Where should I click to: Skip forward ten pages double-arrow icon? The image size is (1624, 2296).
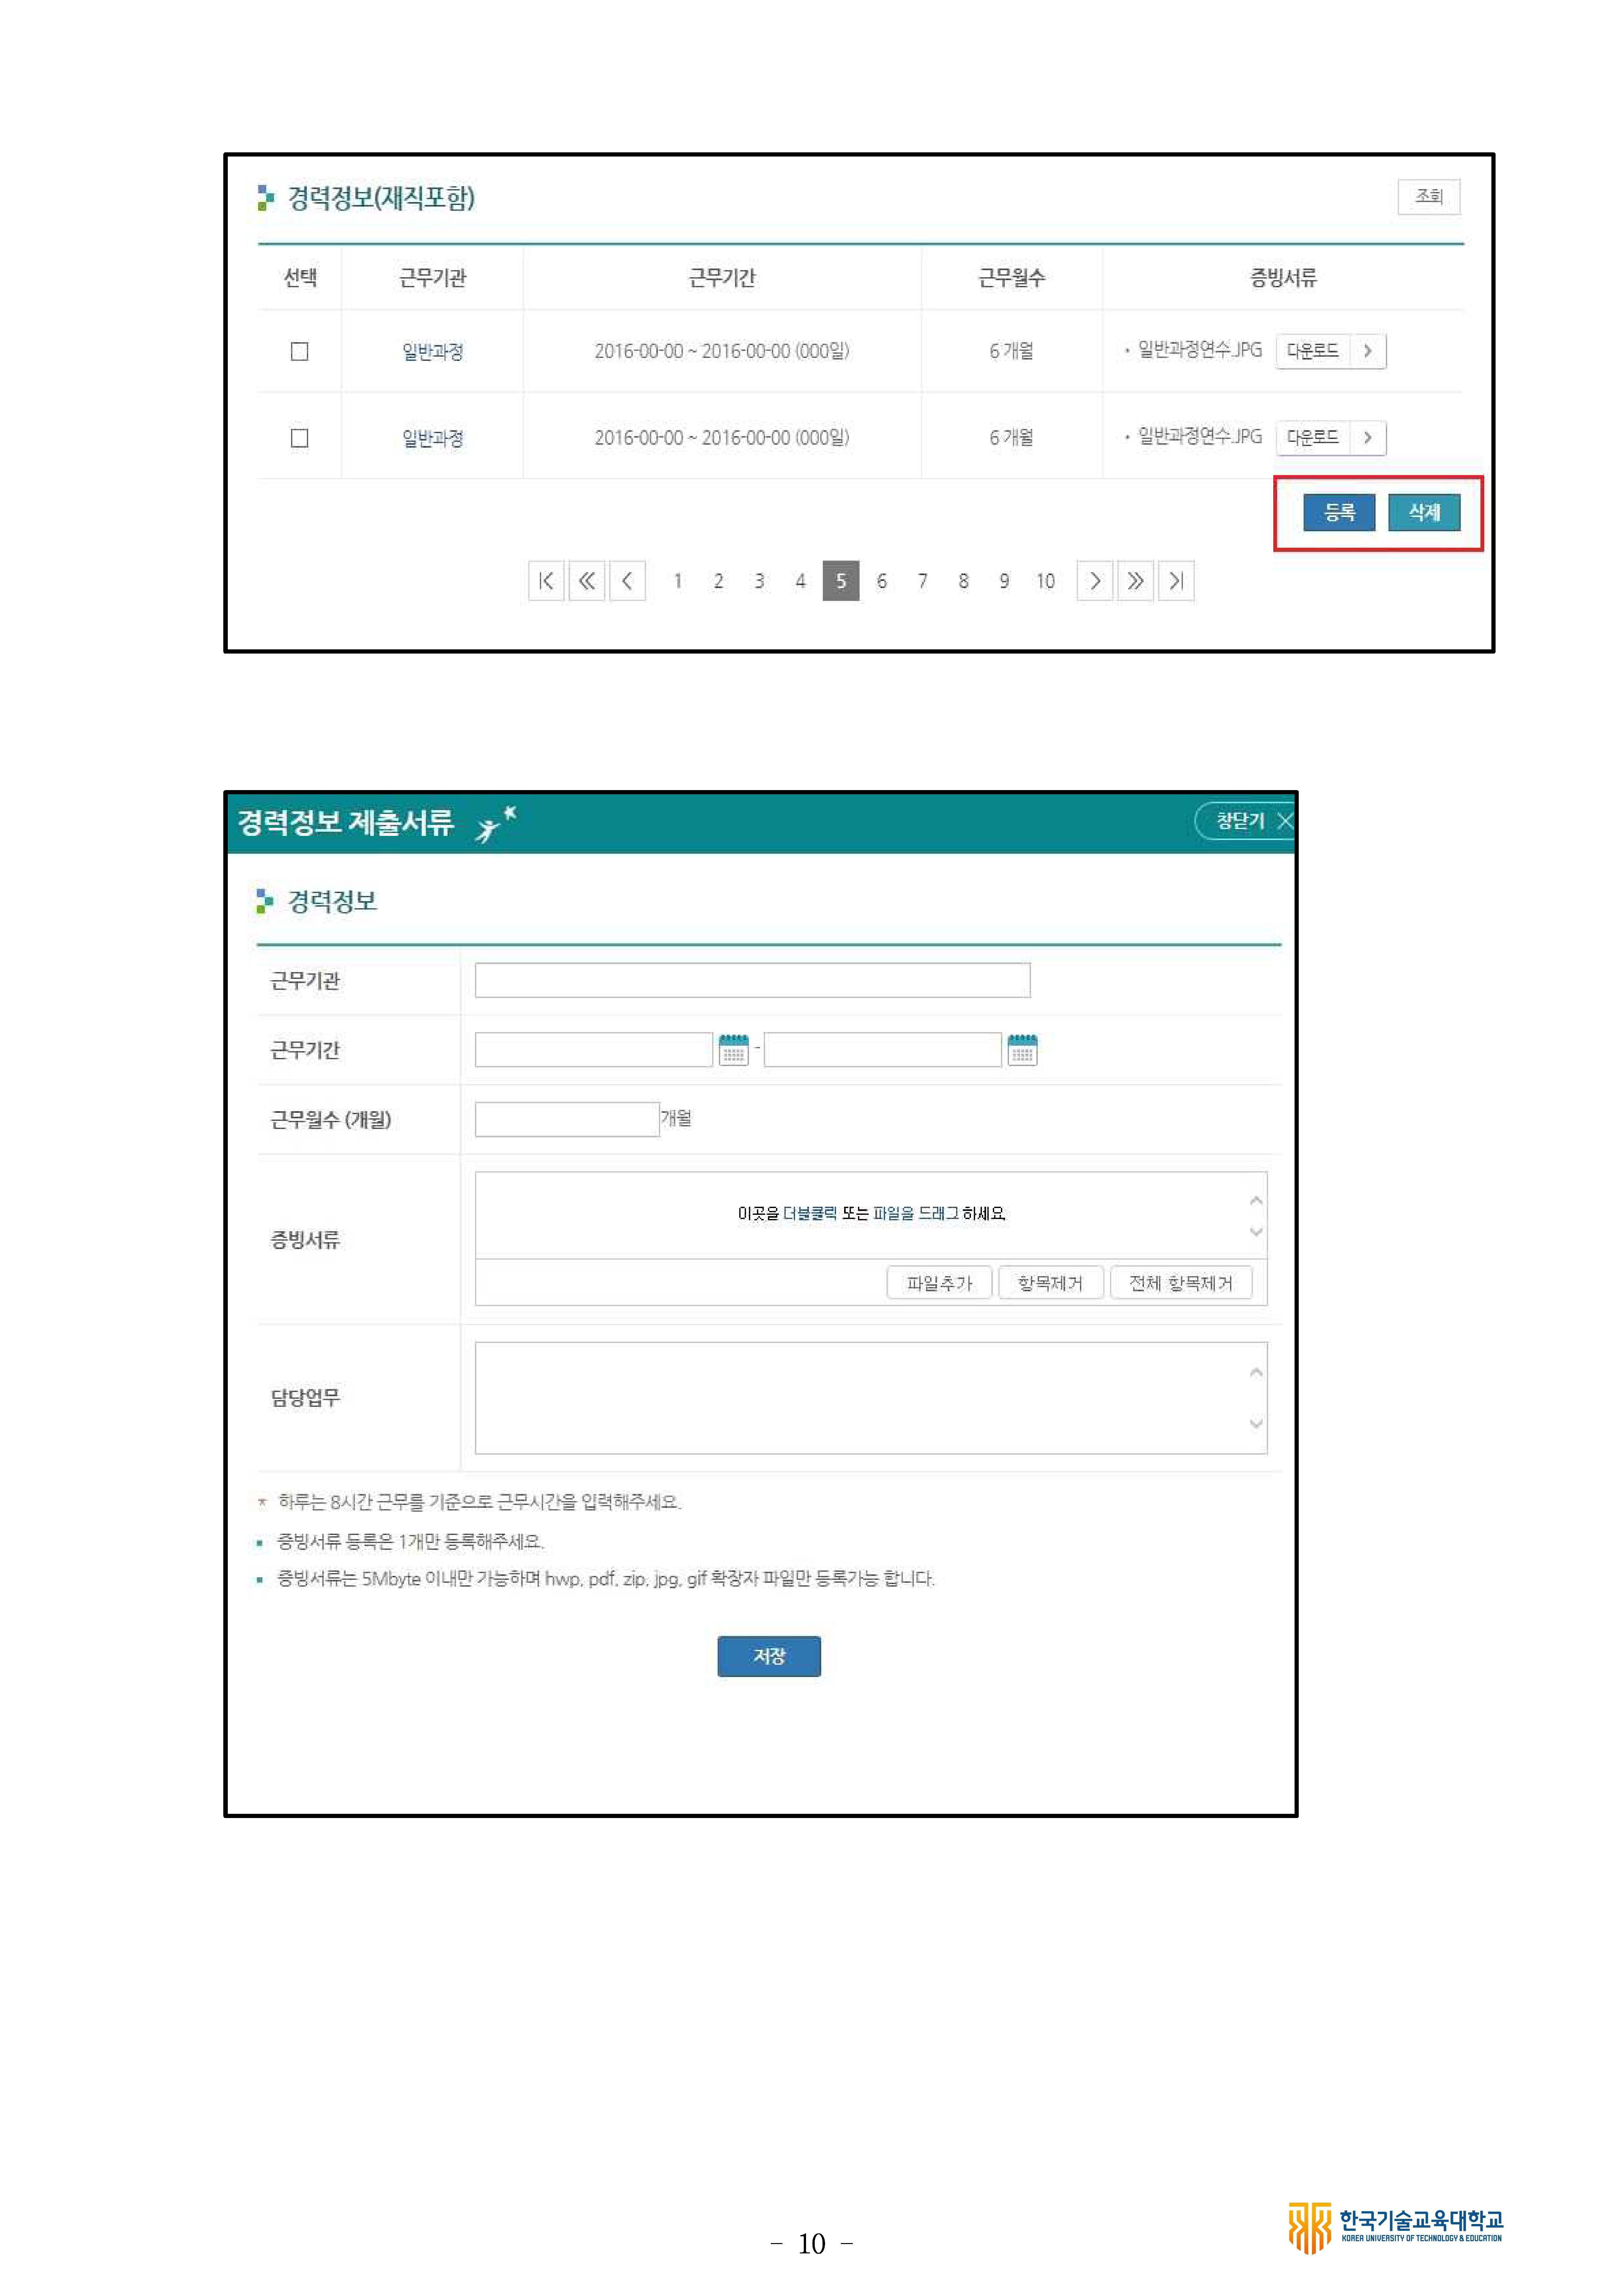coord(1135,581)
